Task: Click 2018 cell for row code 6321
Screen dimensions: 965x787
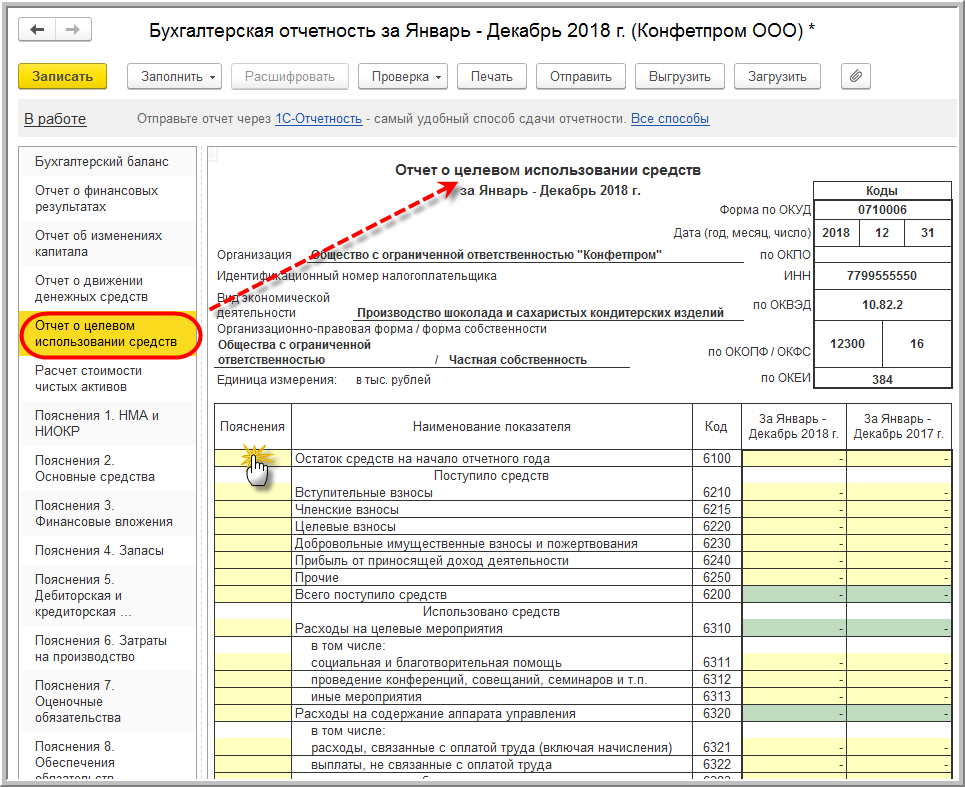Action: point(794,748)
